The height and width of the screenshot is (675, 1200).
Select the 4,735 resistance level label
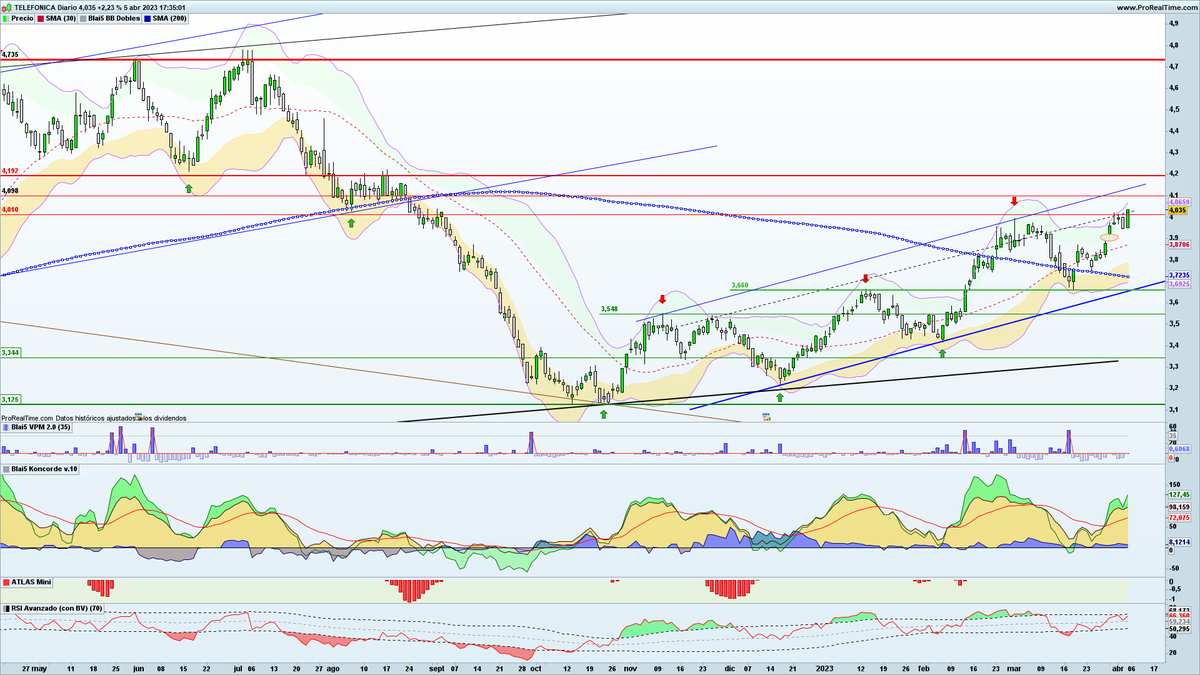tap(10, 55)
